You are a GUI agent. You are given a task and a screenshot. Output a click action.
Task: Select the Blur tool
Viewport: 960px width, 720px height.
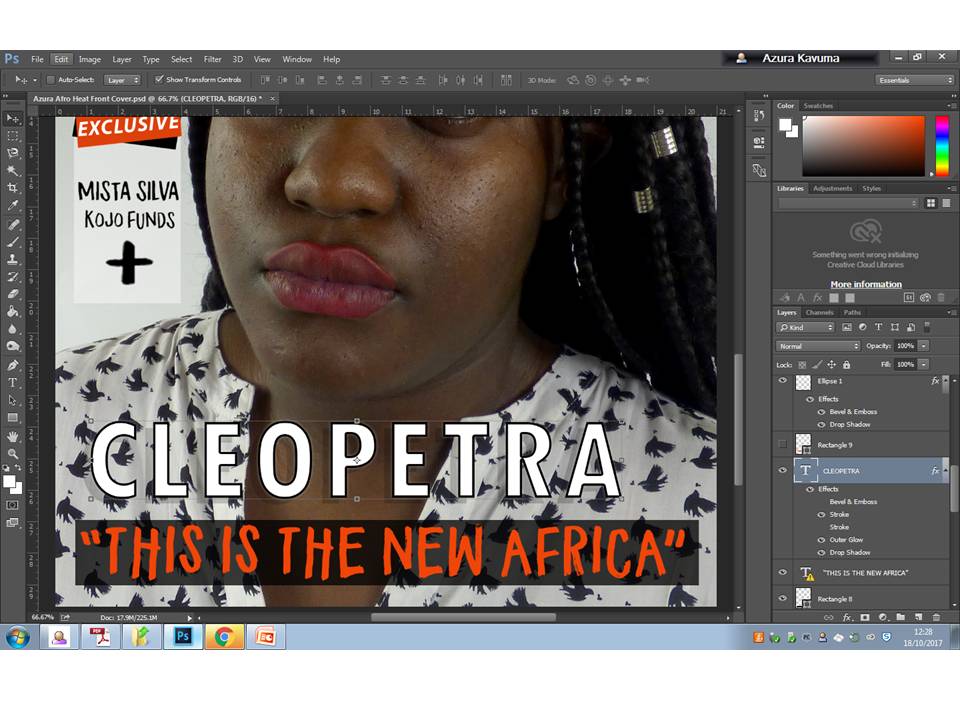coord(12,329)
